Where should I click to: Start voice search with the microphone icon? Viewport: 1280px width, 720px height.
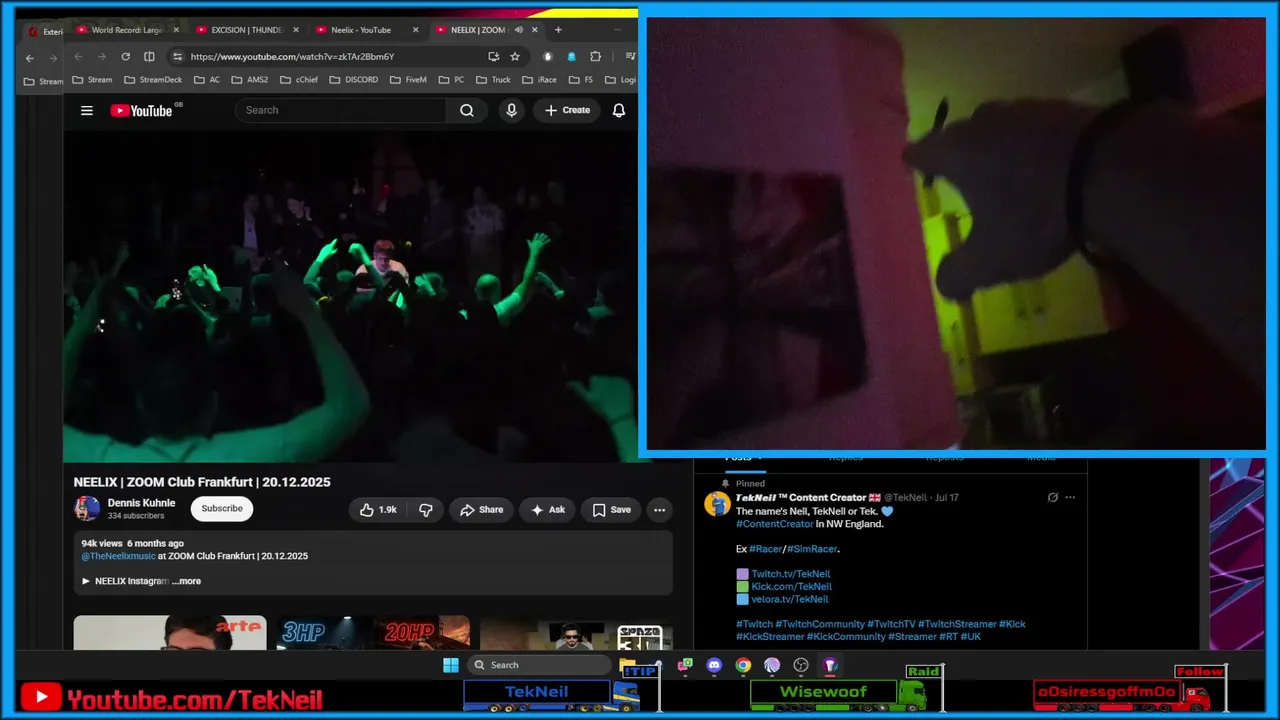(x=511, y=110)
